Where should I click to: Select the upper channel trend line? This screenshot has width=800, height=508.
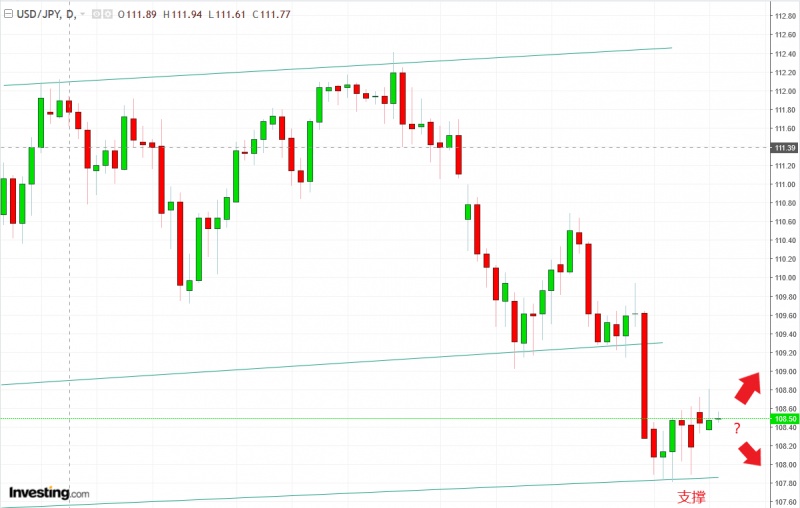pos(300,67)
